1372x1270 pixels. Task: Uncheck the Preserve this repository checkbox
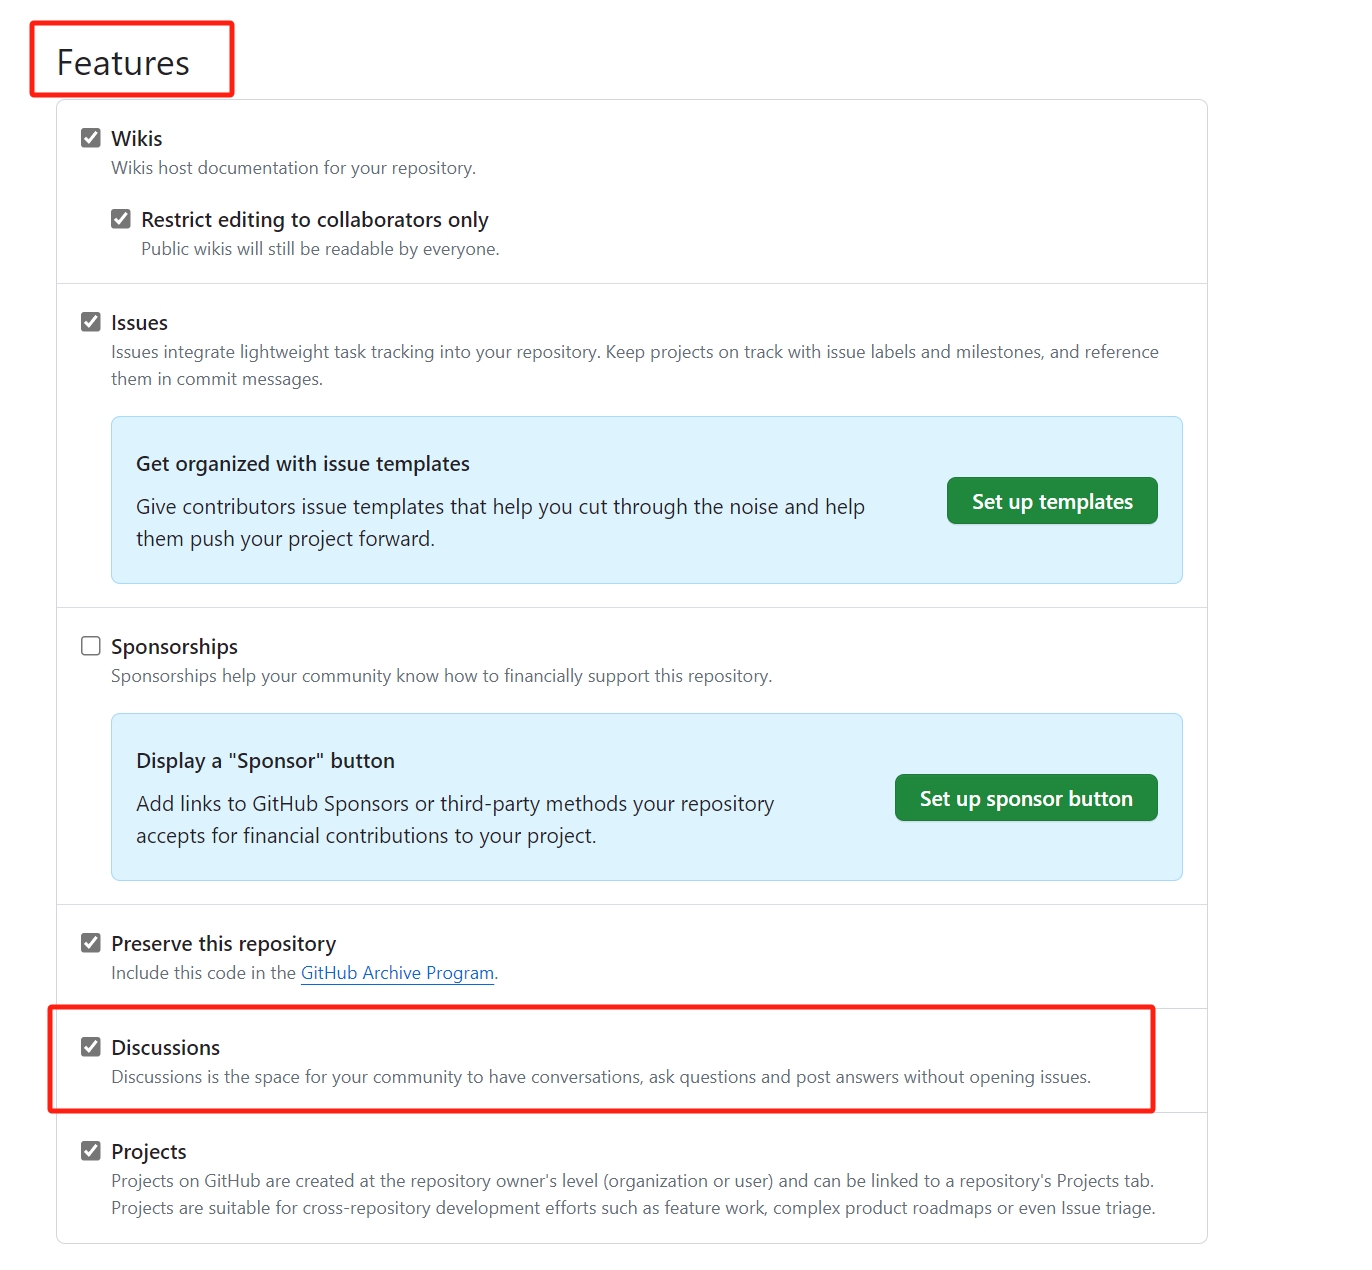[x=91, y=943]
